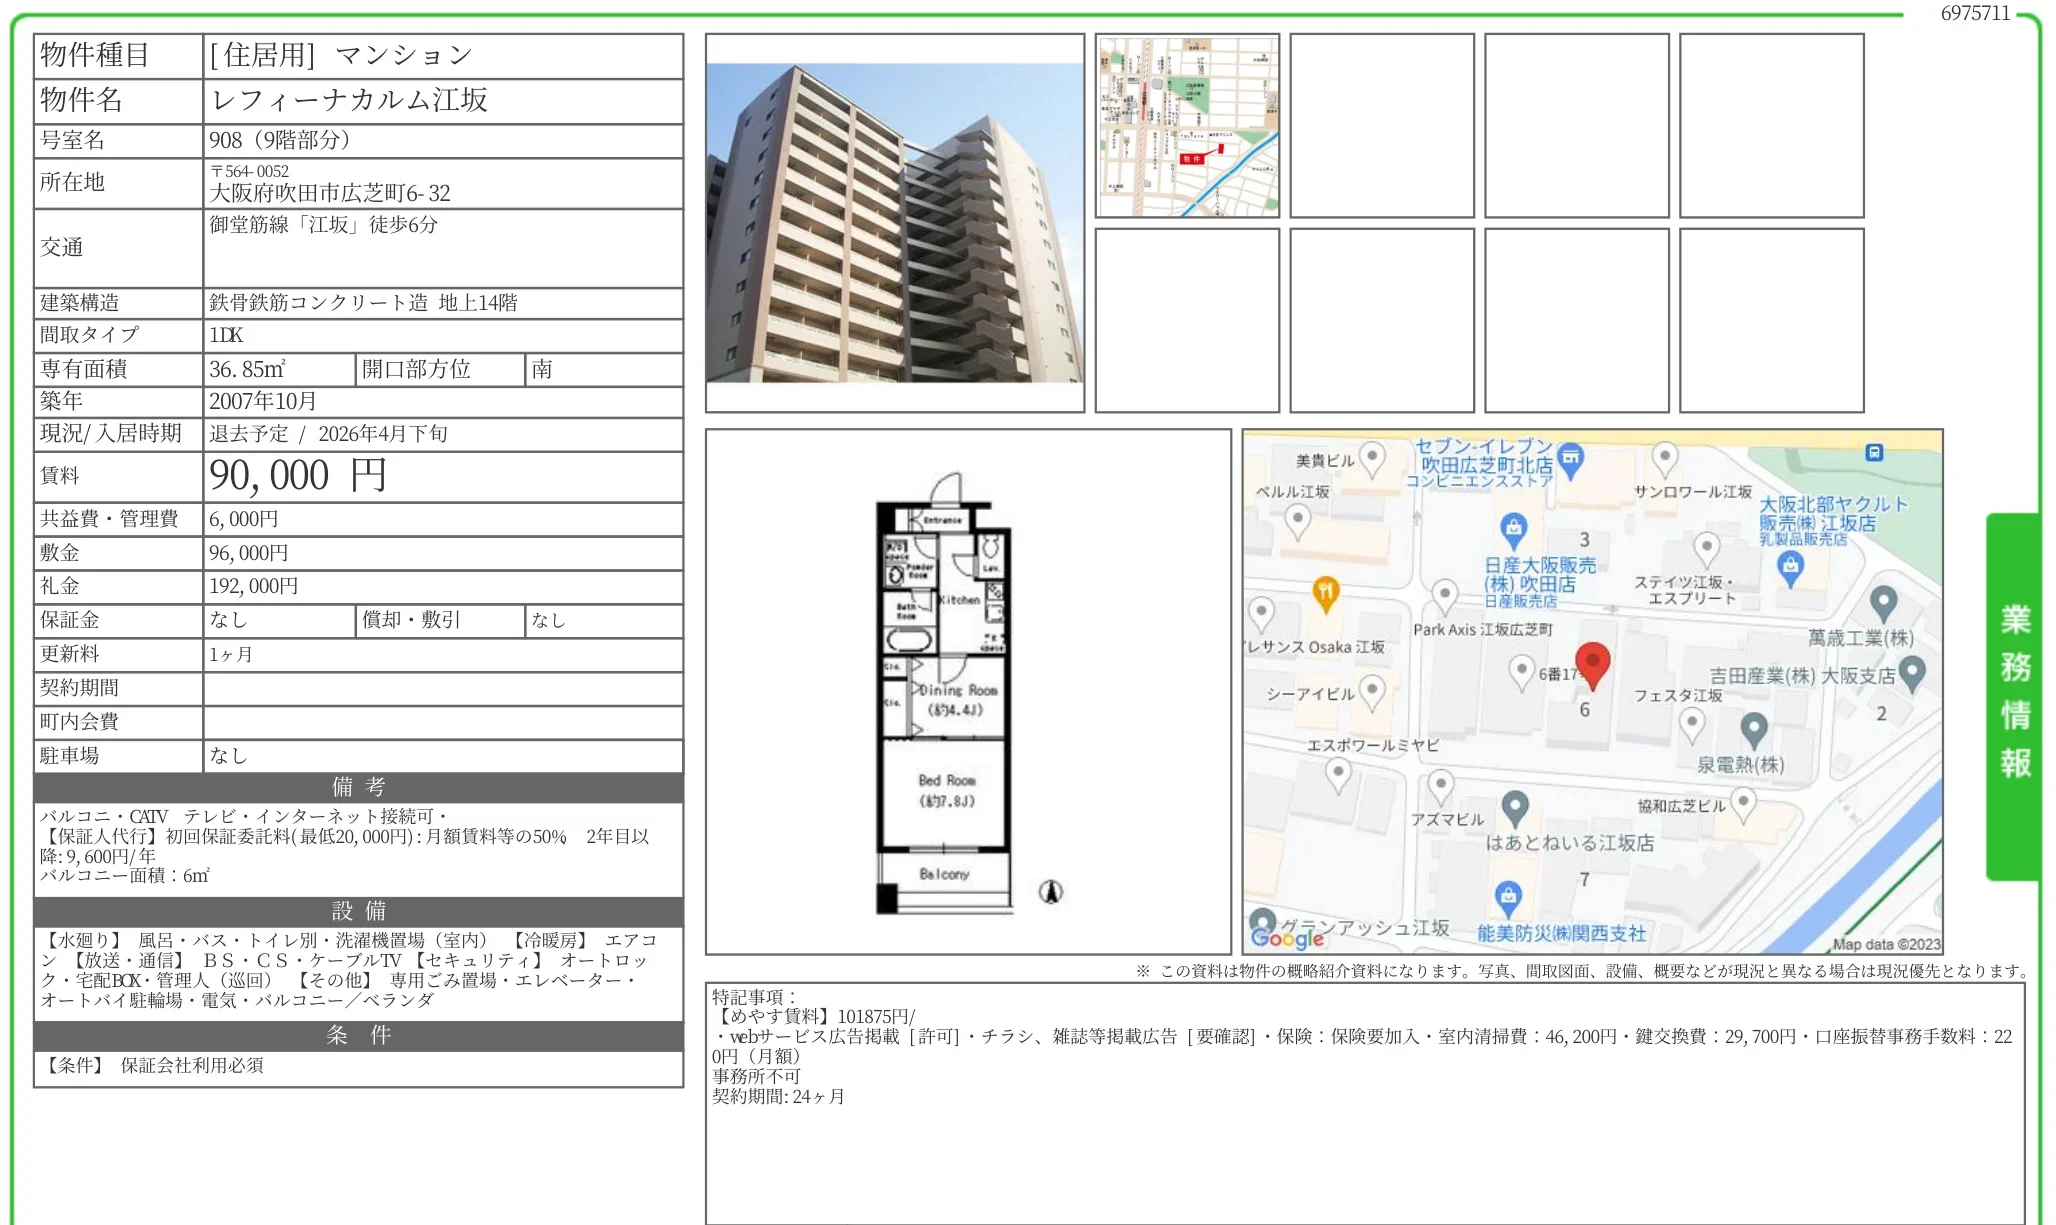Viewport: 2056px width, 1225px height.
Task: Click the orange restaurant map marker
Action: pos(1325,593)
